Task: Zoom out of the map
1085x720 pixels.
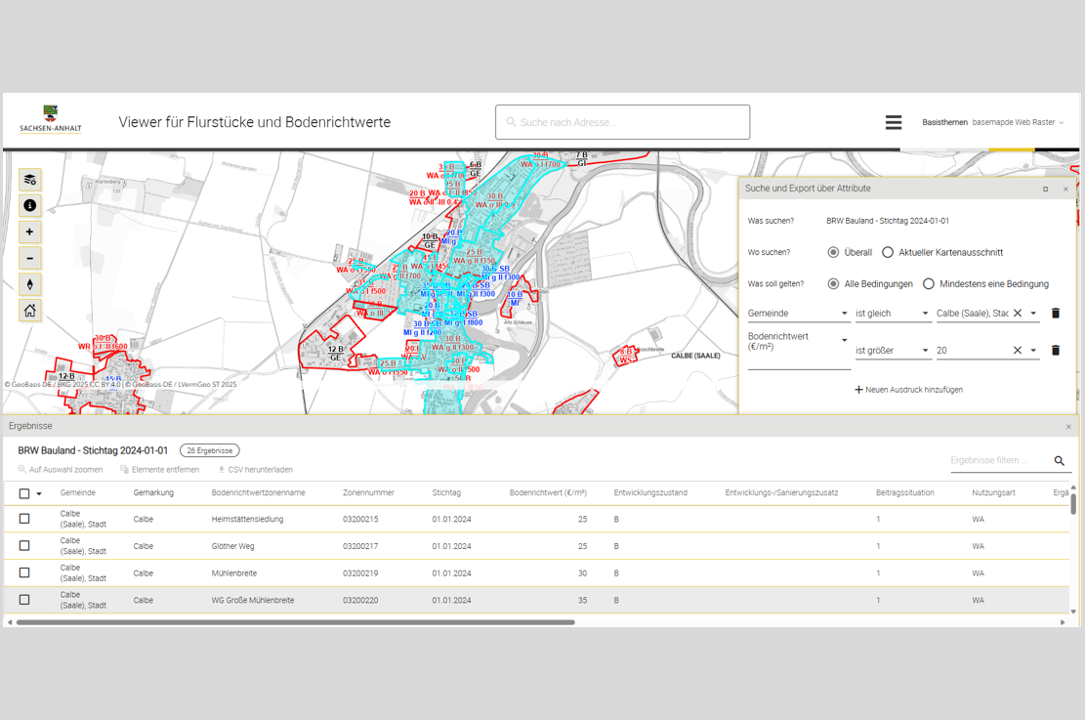Action: click(30, 258)
